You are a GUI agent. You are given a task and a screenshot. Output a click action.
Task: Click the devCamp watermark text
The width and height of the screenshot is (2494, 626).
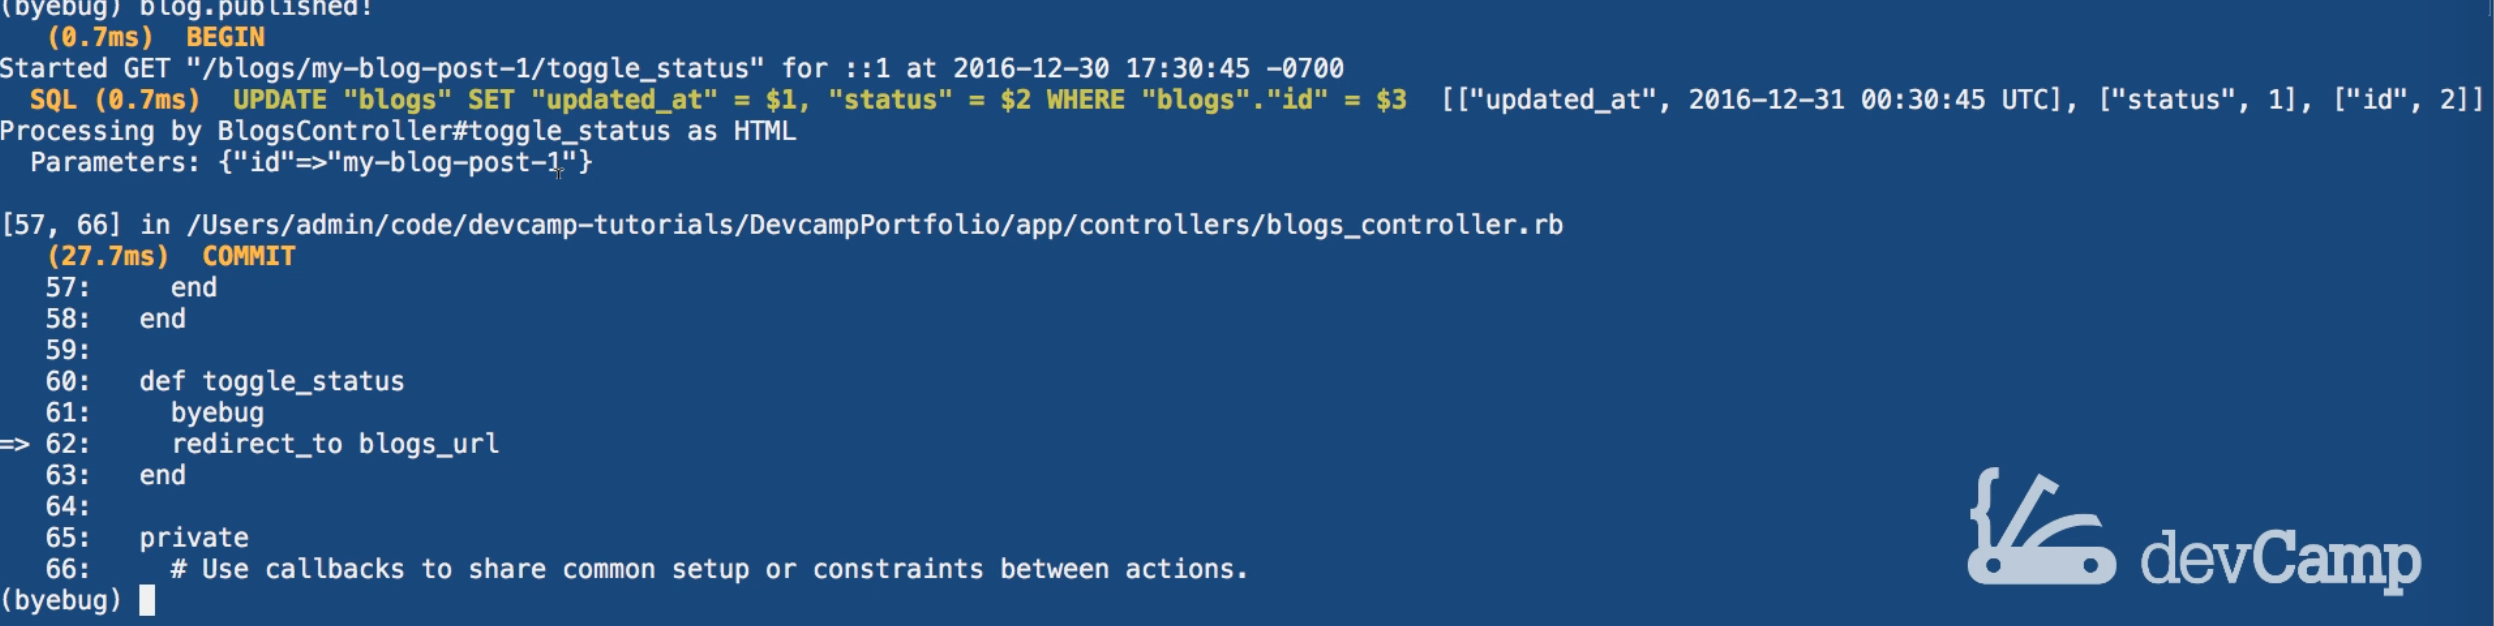(2280, 558)
